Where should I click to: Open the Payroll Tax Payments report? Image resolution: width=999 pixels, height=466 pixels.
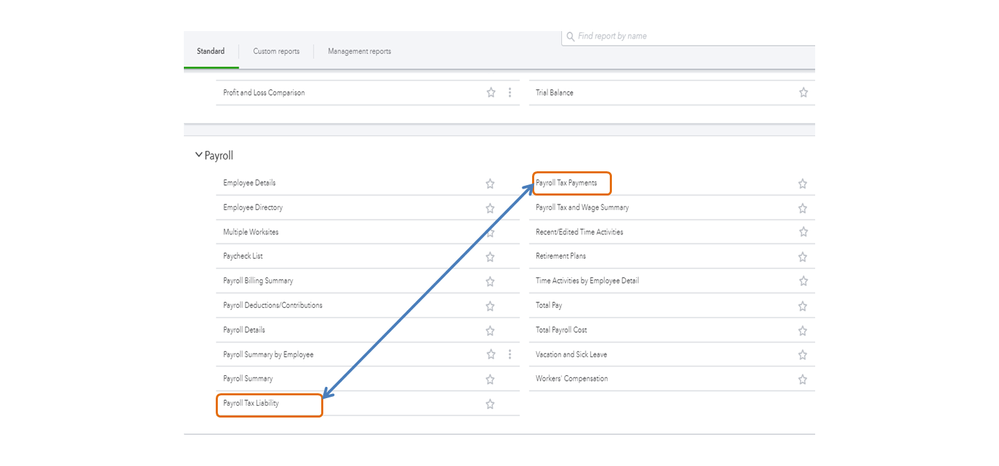pos(566,183)
